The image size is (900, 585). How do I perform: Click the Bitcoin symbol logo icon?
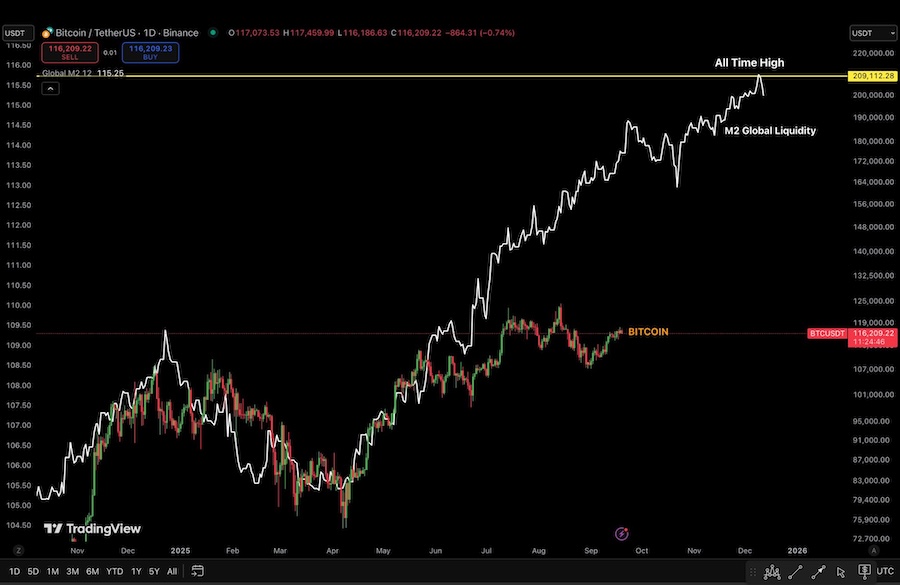[47, 33]
